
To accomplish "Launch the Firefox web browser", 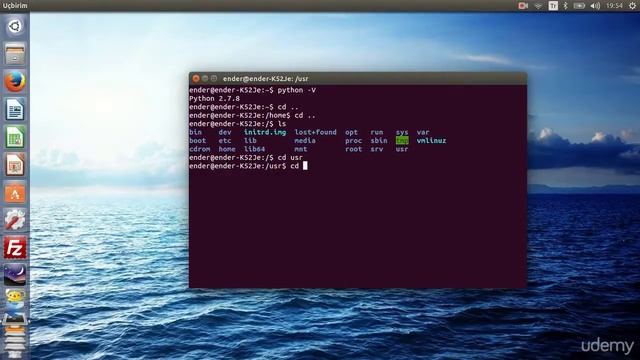I will pyautogui.click(x=15, y=82).
